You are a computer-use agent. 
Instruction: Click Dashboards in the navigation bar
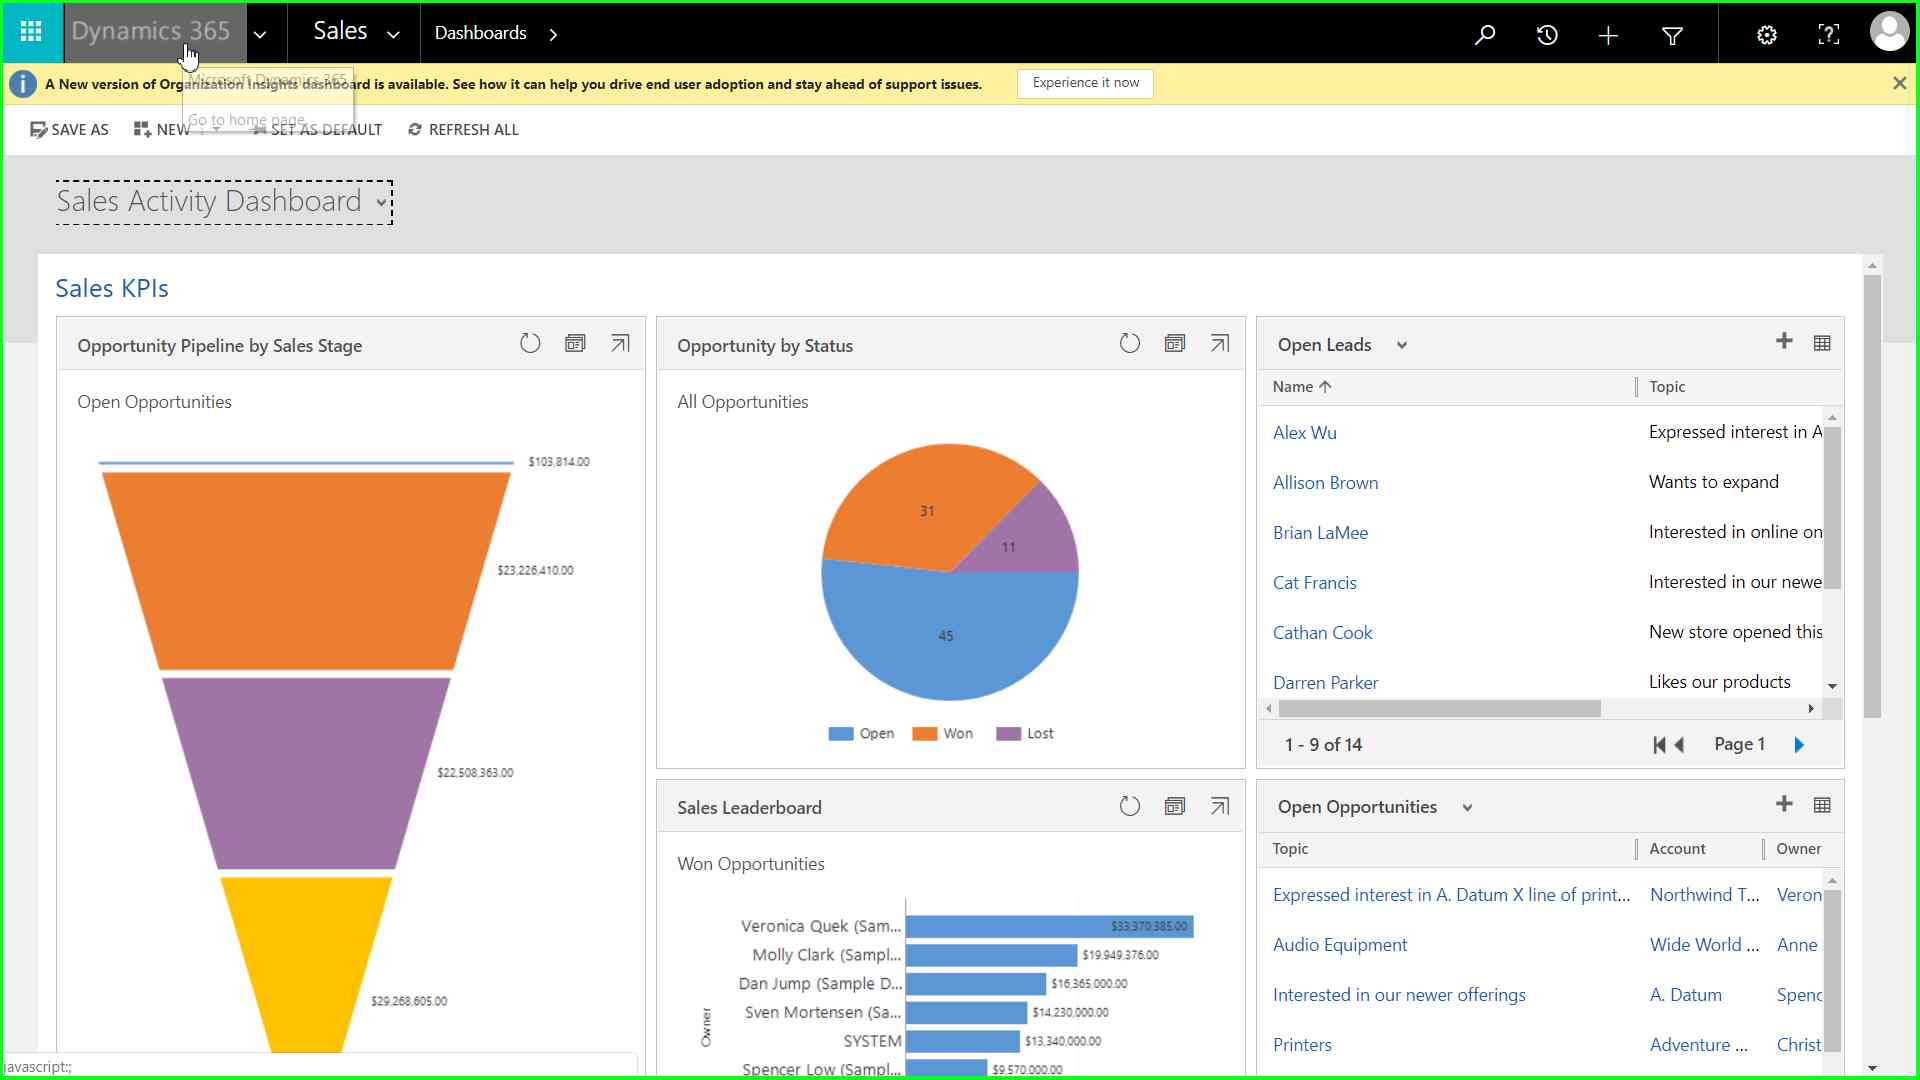tap(480, 33)
